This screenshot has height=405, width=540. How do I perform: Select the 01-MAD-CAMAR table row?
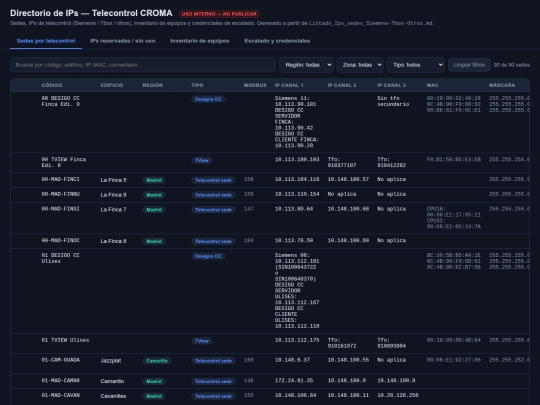click(x=270, y=381)
